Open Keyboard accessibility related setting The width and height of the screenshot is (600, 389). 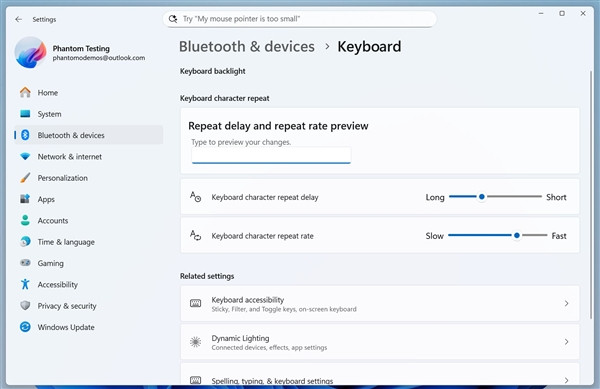click(380, 304)
